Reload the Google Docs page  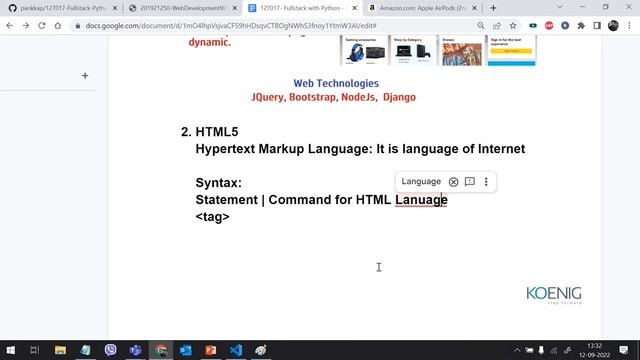[42, 26]
